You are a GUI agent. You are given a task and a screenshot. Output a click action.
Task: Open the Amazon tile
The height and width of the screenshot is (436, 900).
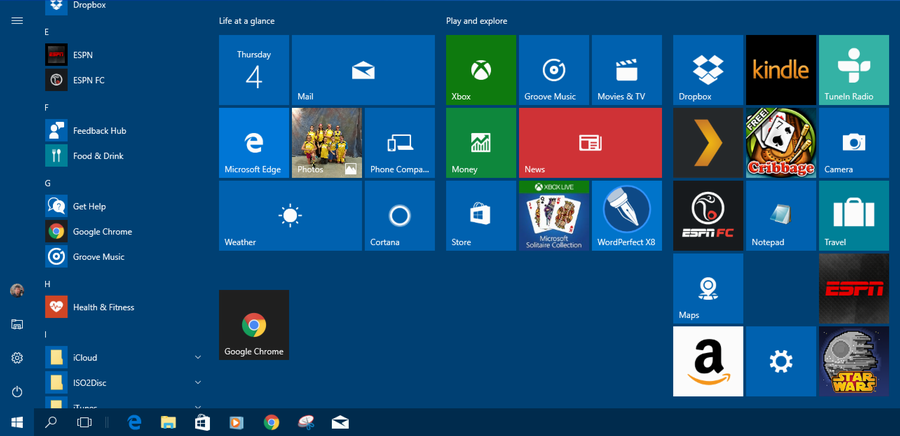tap(708, 361)
